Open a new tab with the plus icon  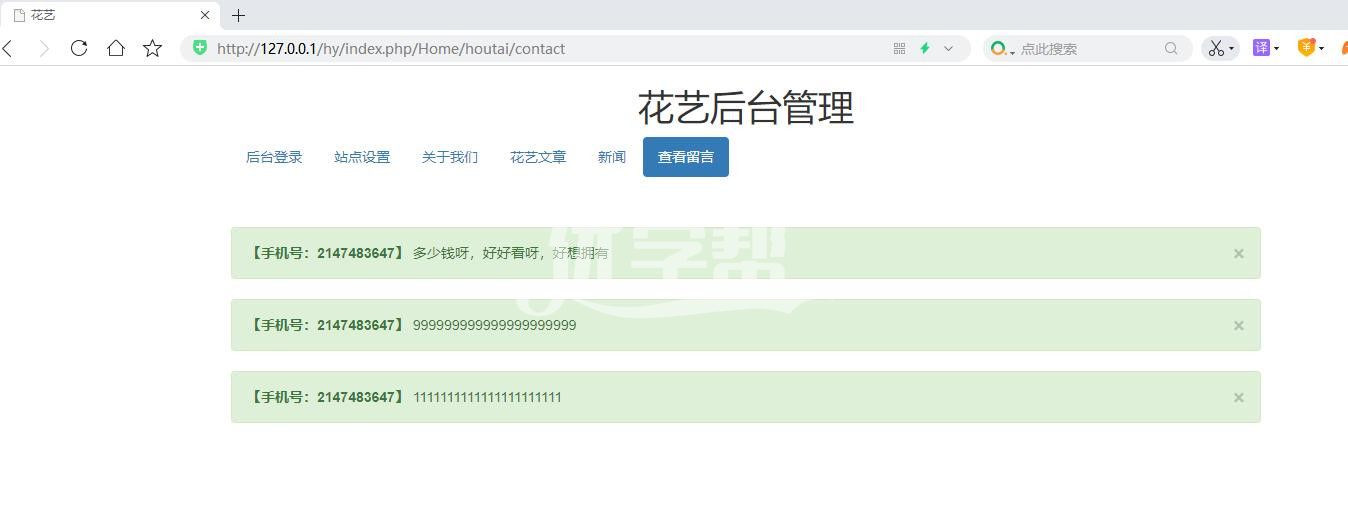click(238, 15)
